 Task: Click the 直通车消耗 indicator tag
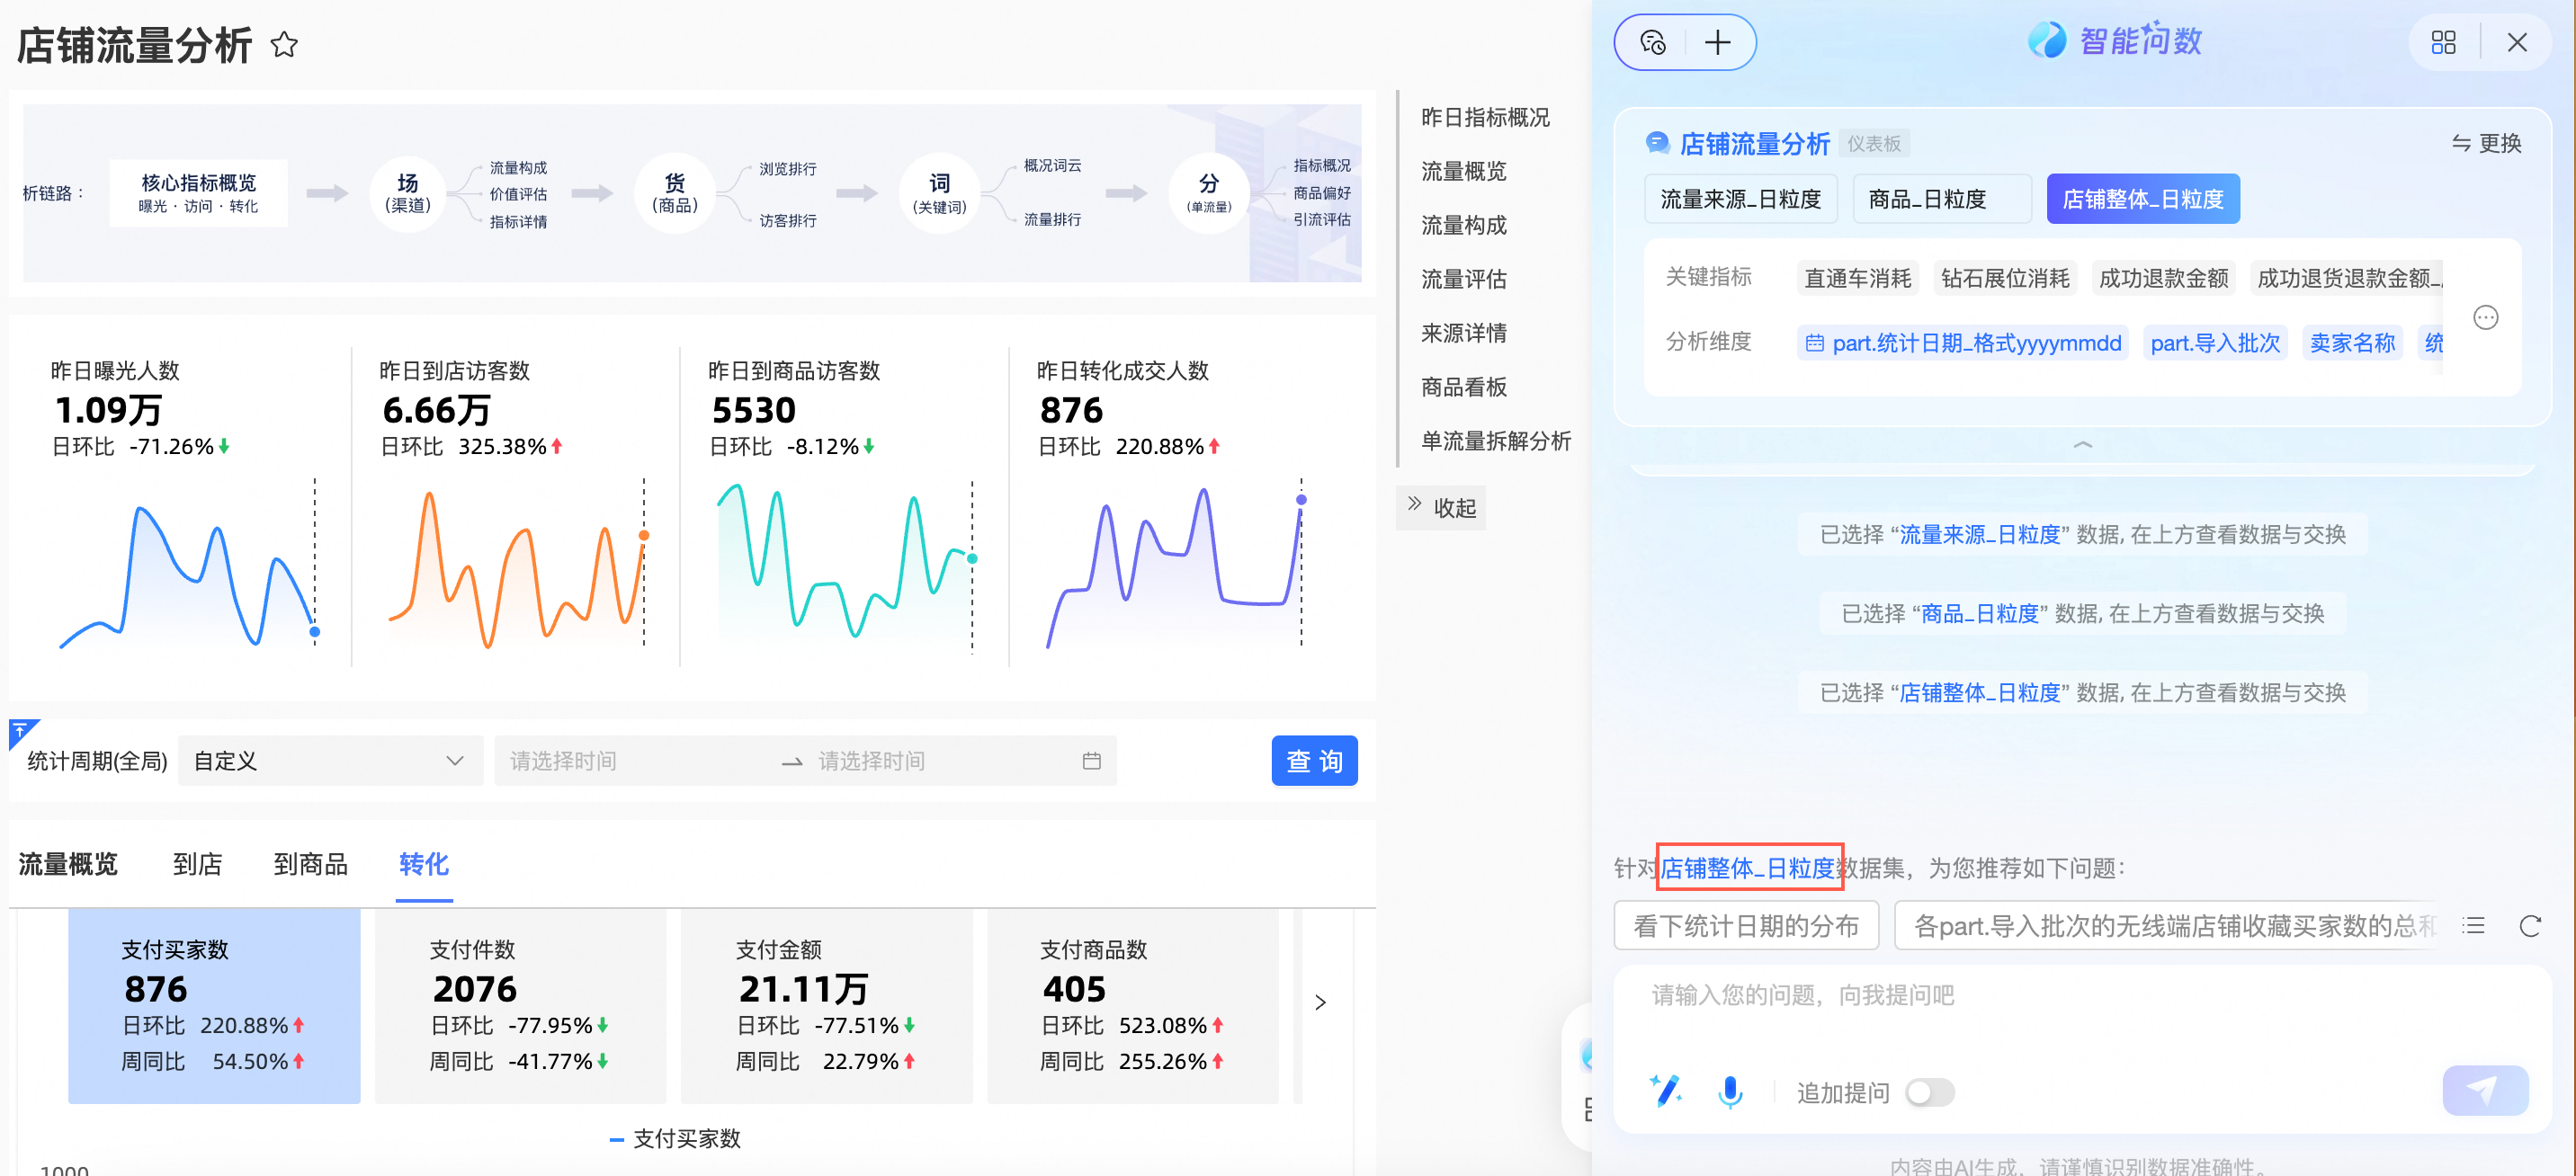point(1857,278)
